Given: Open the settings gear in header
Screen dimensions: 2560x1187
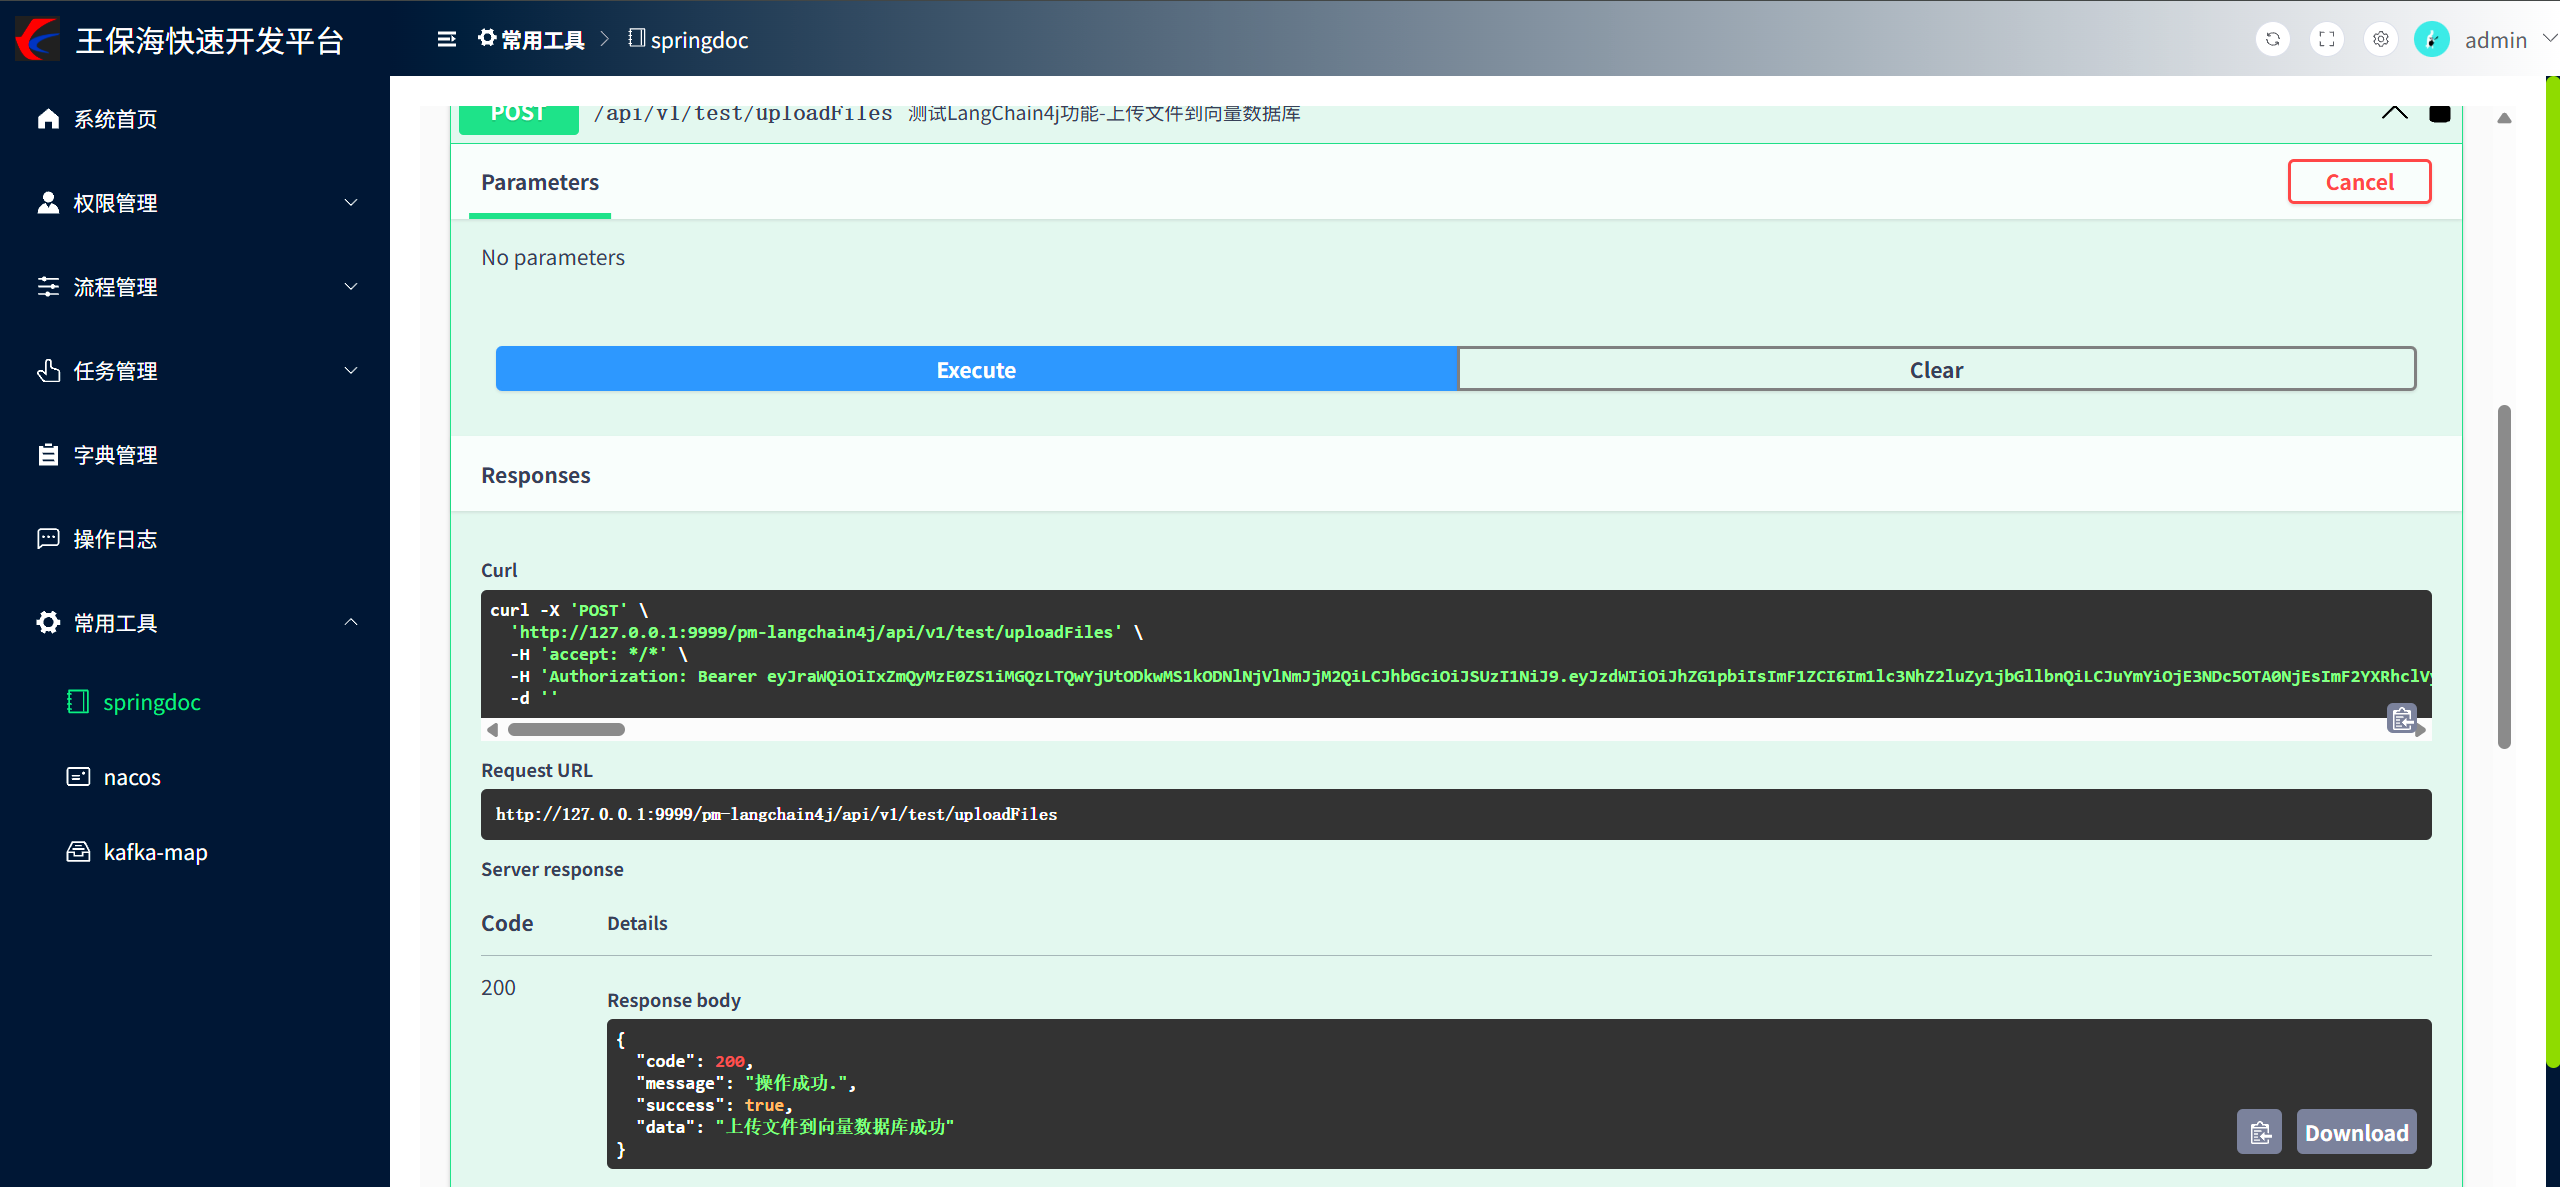Looking at the screenshot, I should tap(2381, 39).
